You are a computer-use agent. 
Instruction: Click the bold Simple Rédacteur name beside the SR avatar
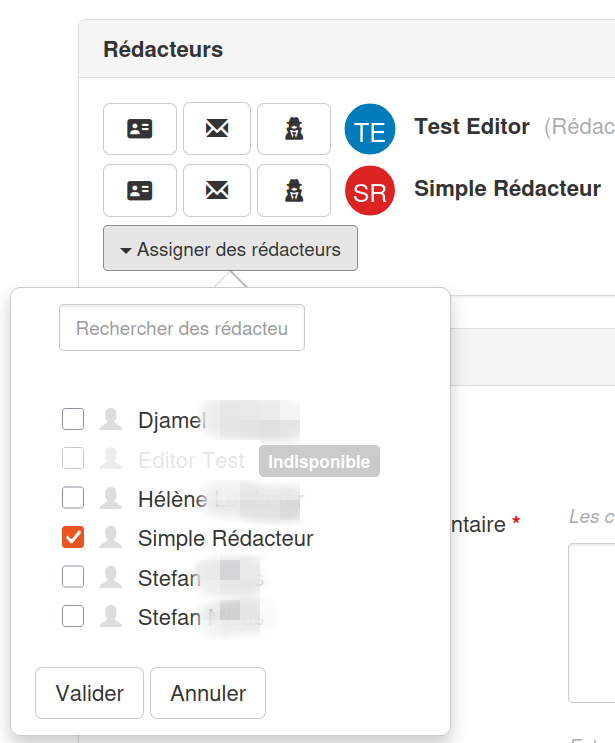[x=507, y=189]
